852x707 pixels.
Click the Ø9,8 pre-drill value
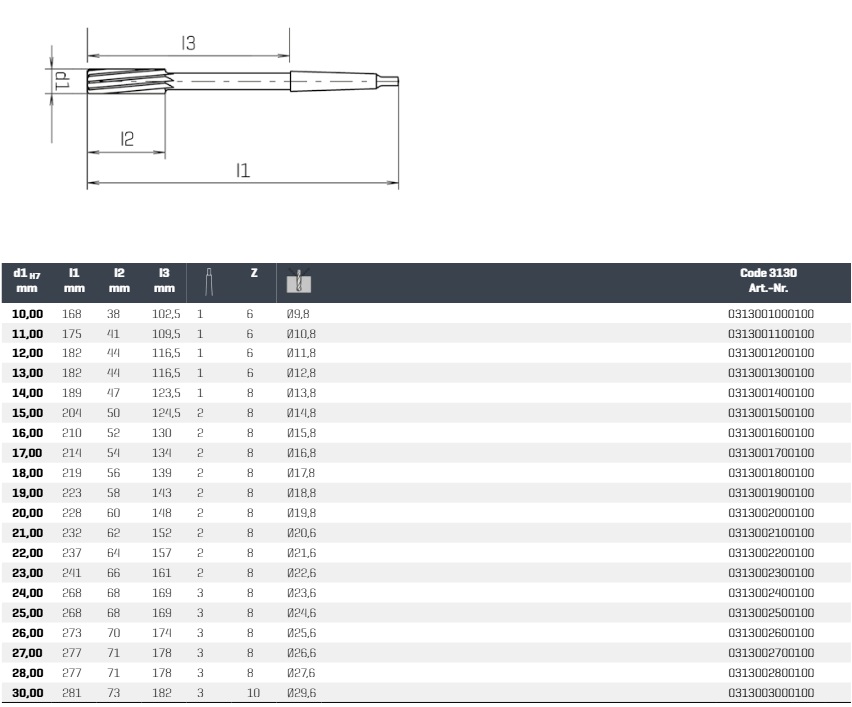coord(298,313)
